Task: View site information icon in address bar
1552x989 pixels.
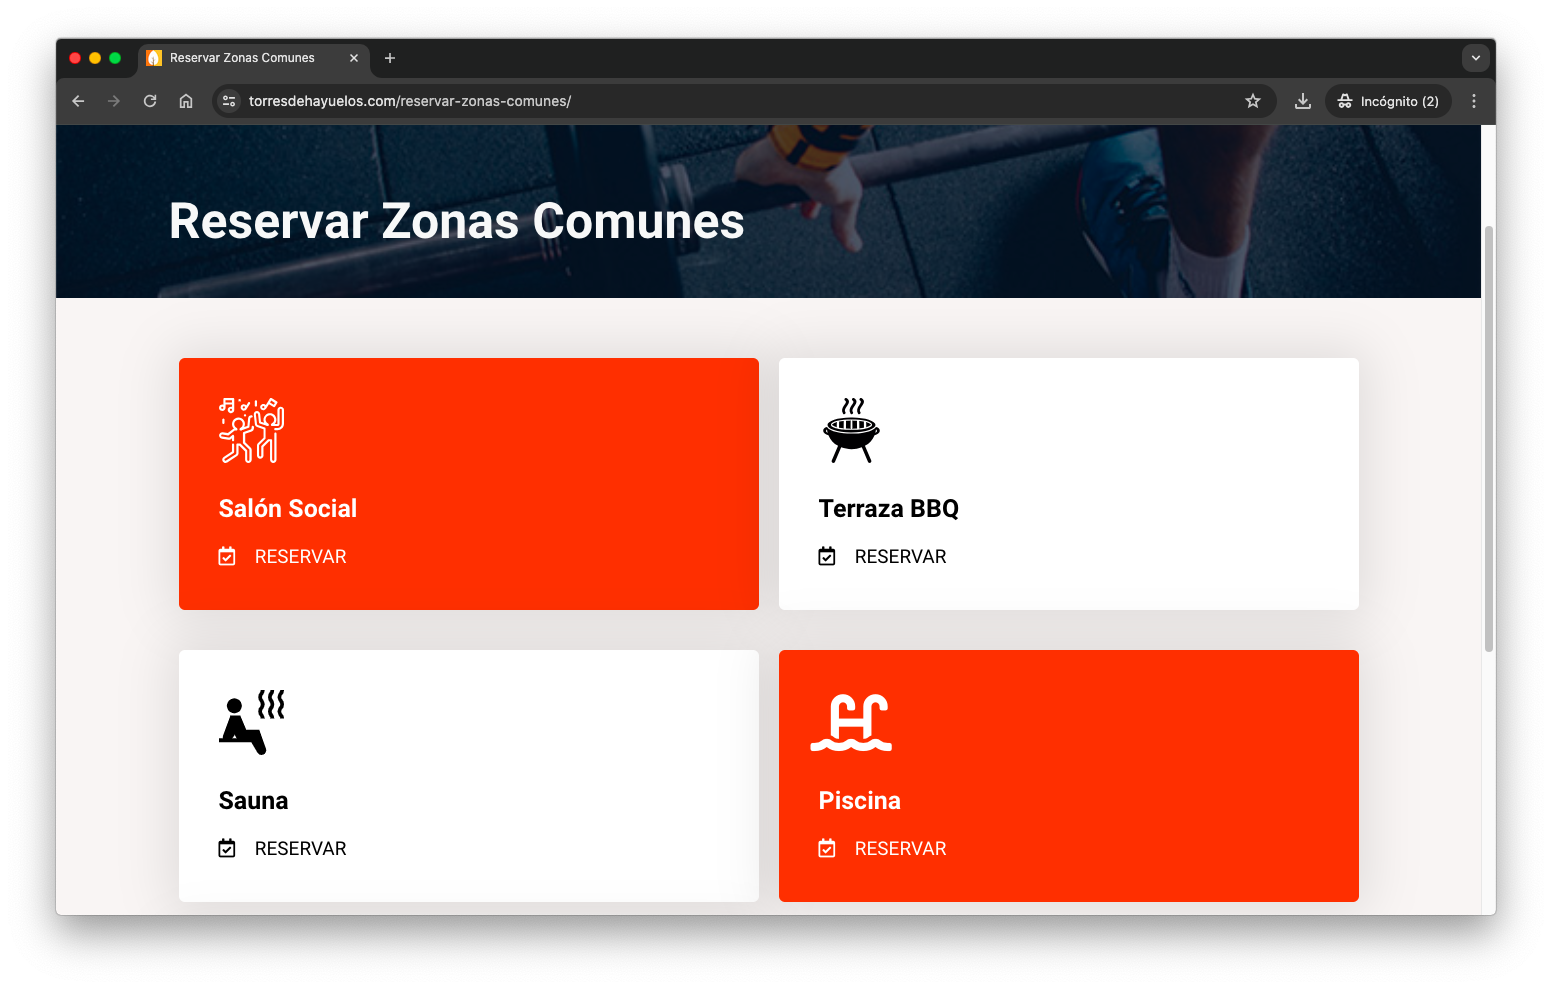Action: pos(229,101)
